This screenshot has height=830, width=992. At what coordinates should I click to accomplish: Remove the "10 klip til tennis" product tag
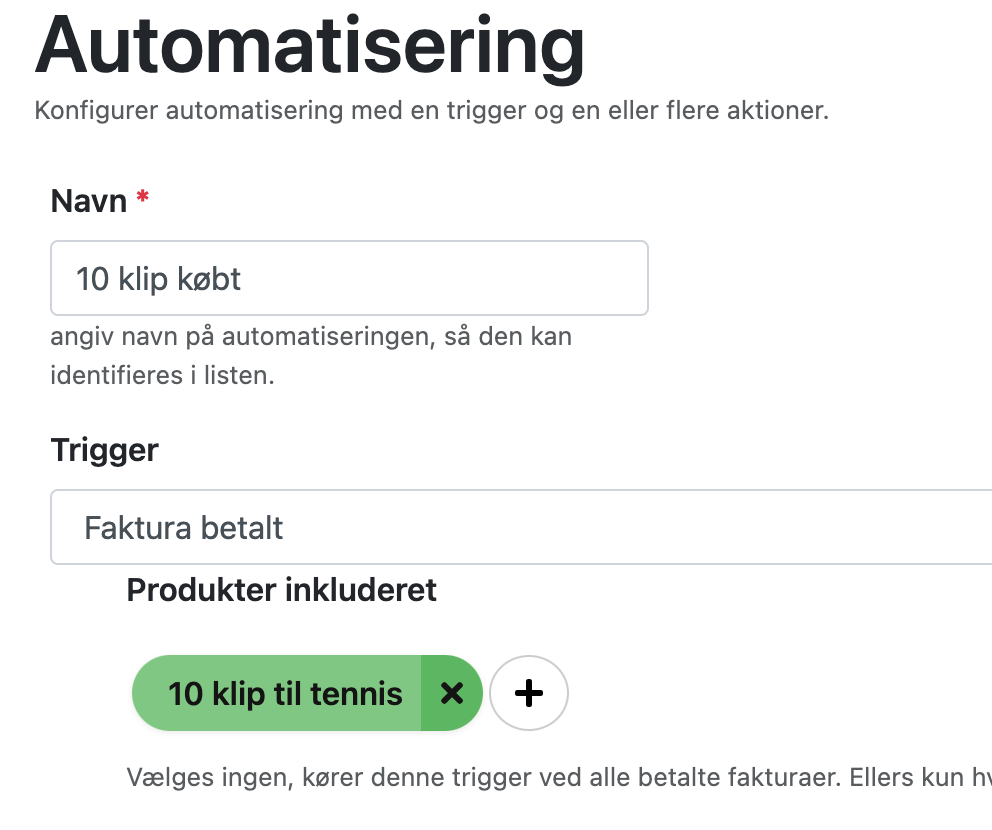coord(452,693)
